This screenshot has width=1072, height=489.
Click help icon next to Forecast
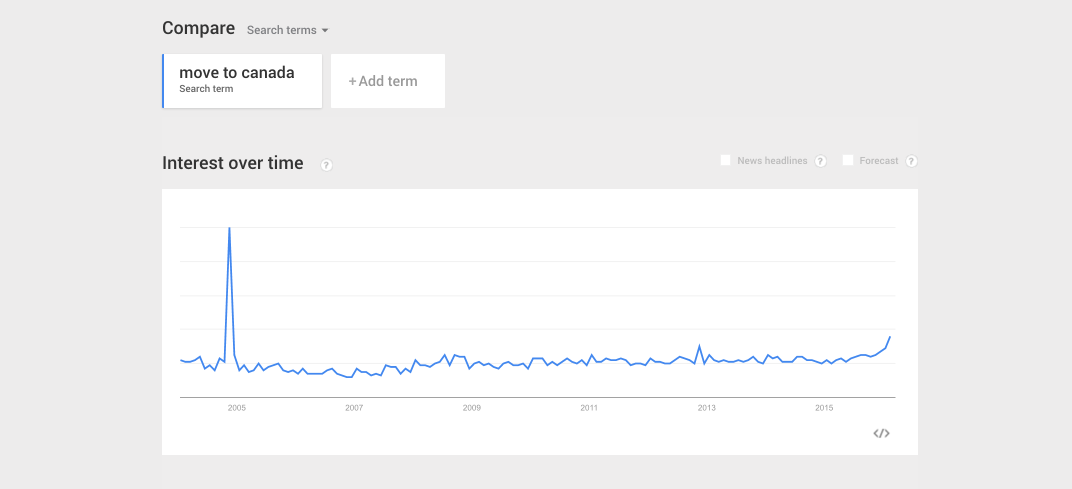(911, 161)
